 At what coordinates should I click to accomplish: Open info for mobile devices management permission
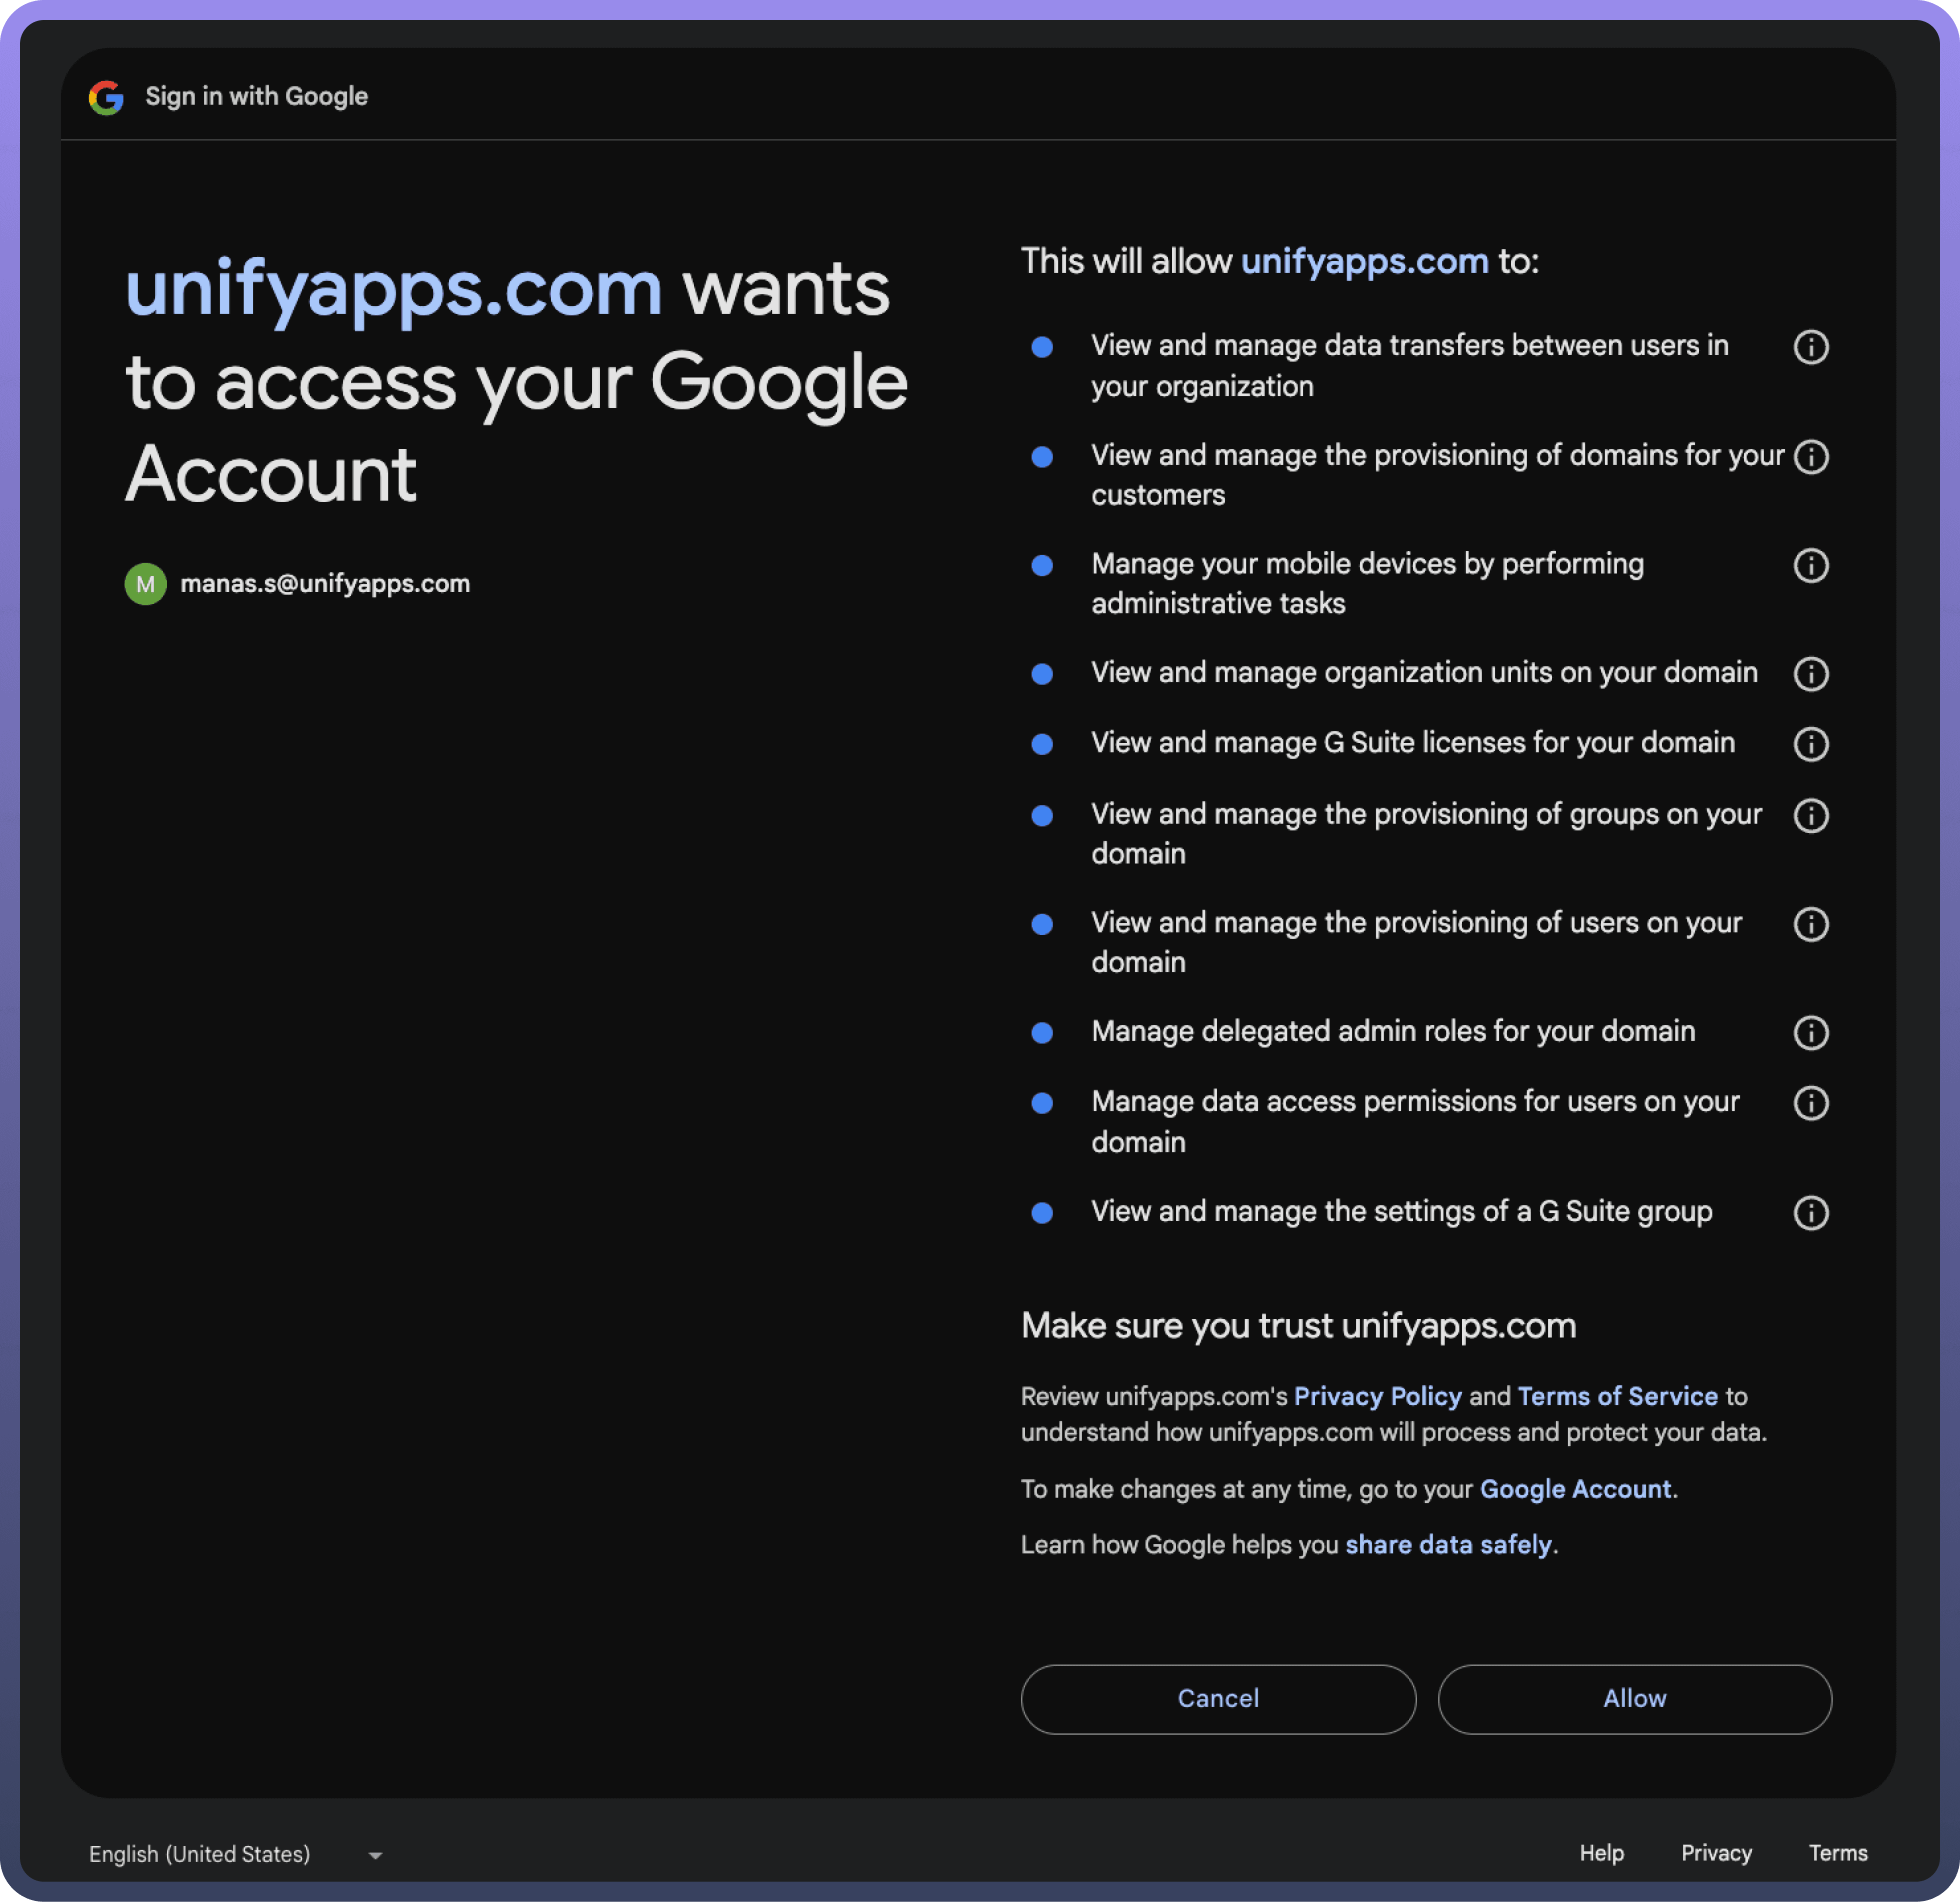(1810, 566)
